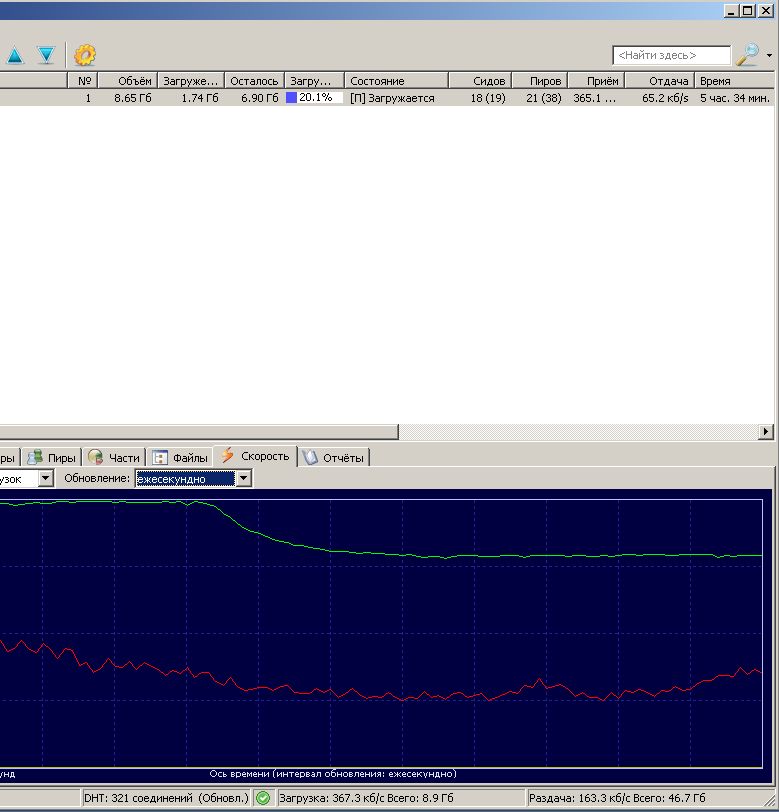Select the Скорость tab
This screenshot has height=812, width=779.
coord(255,456)
